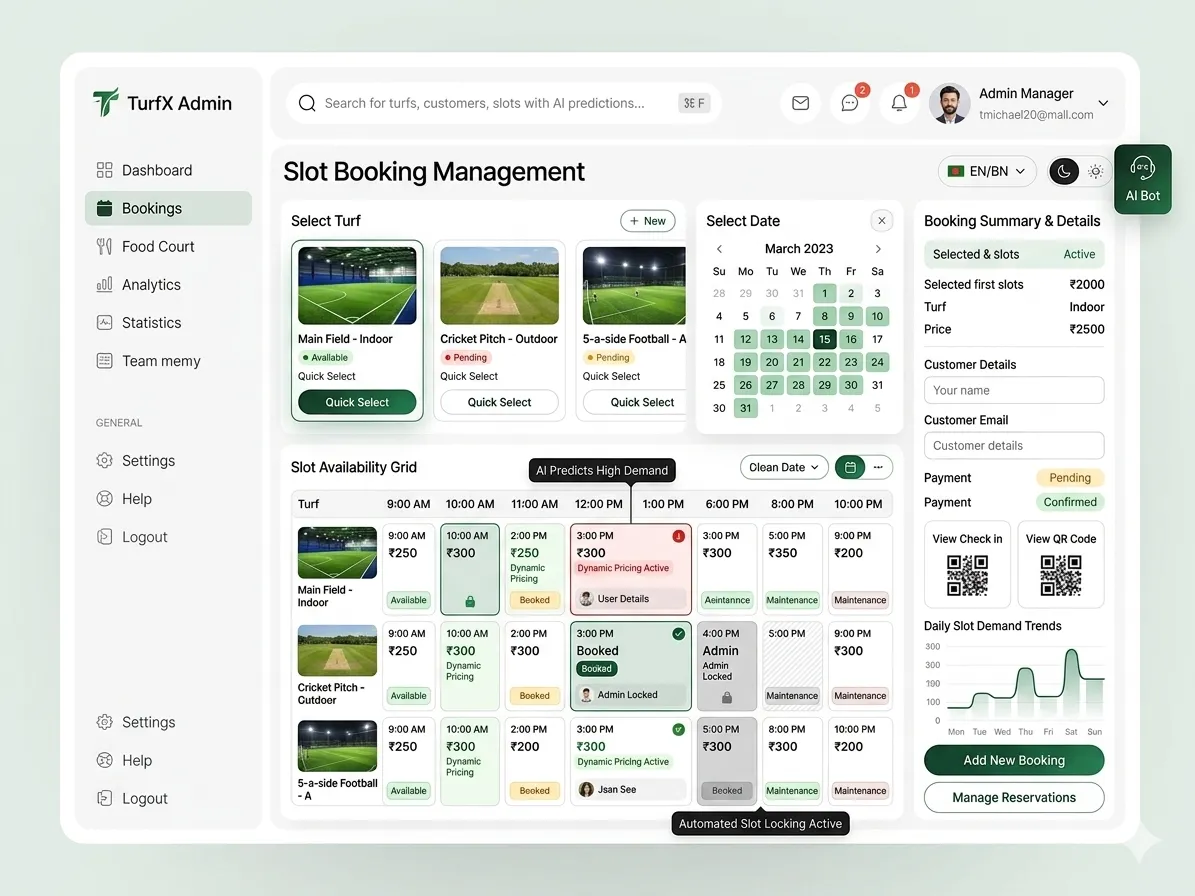Click the Jsan See customer chip in the slot grid
Viewport: 1195px width, 896px height.
point(630,789)
